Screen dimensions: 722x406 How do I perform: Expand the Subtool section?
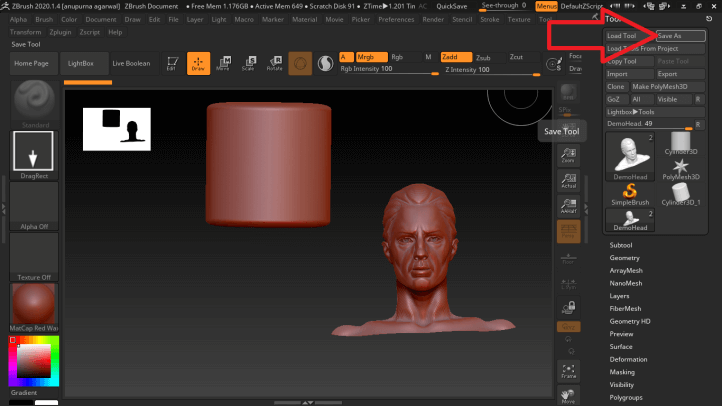click(x=621, y=245)
